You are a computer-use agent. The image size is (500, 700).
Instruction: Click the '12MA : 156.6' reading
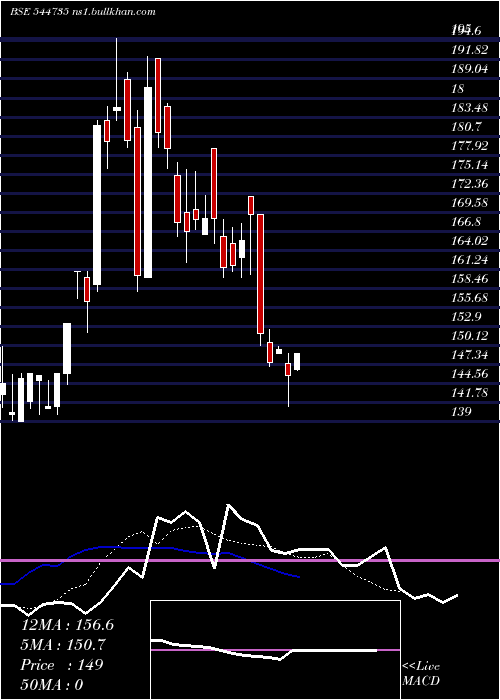pyautogui.click(x=67, y=625)
